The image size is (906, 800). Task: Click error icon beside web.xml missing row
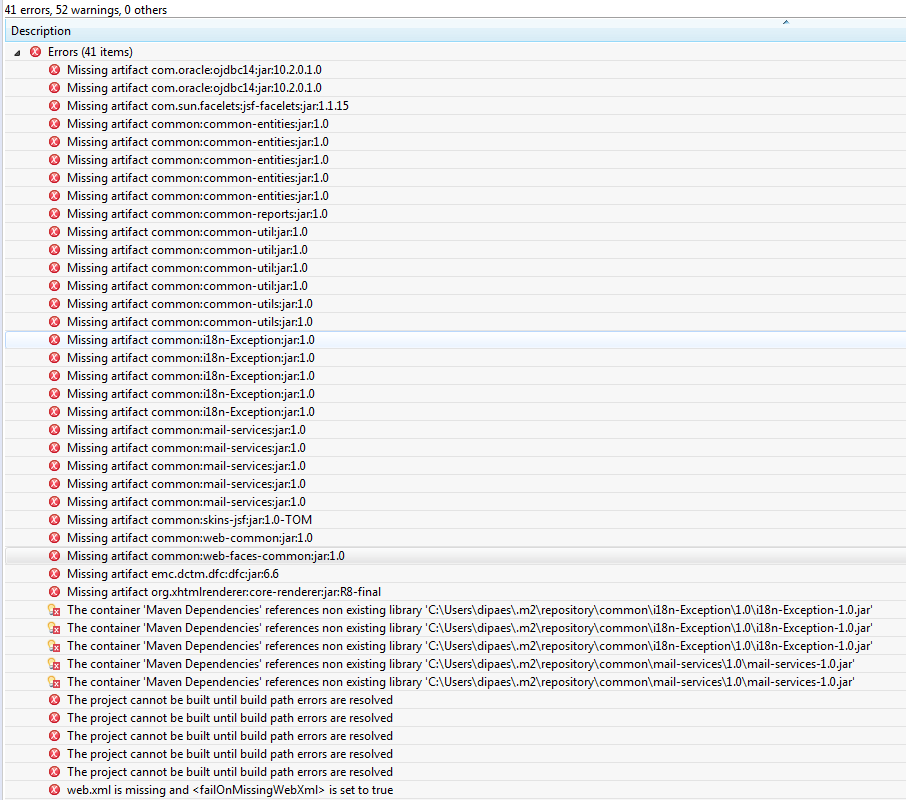click(54, 790)
